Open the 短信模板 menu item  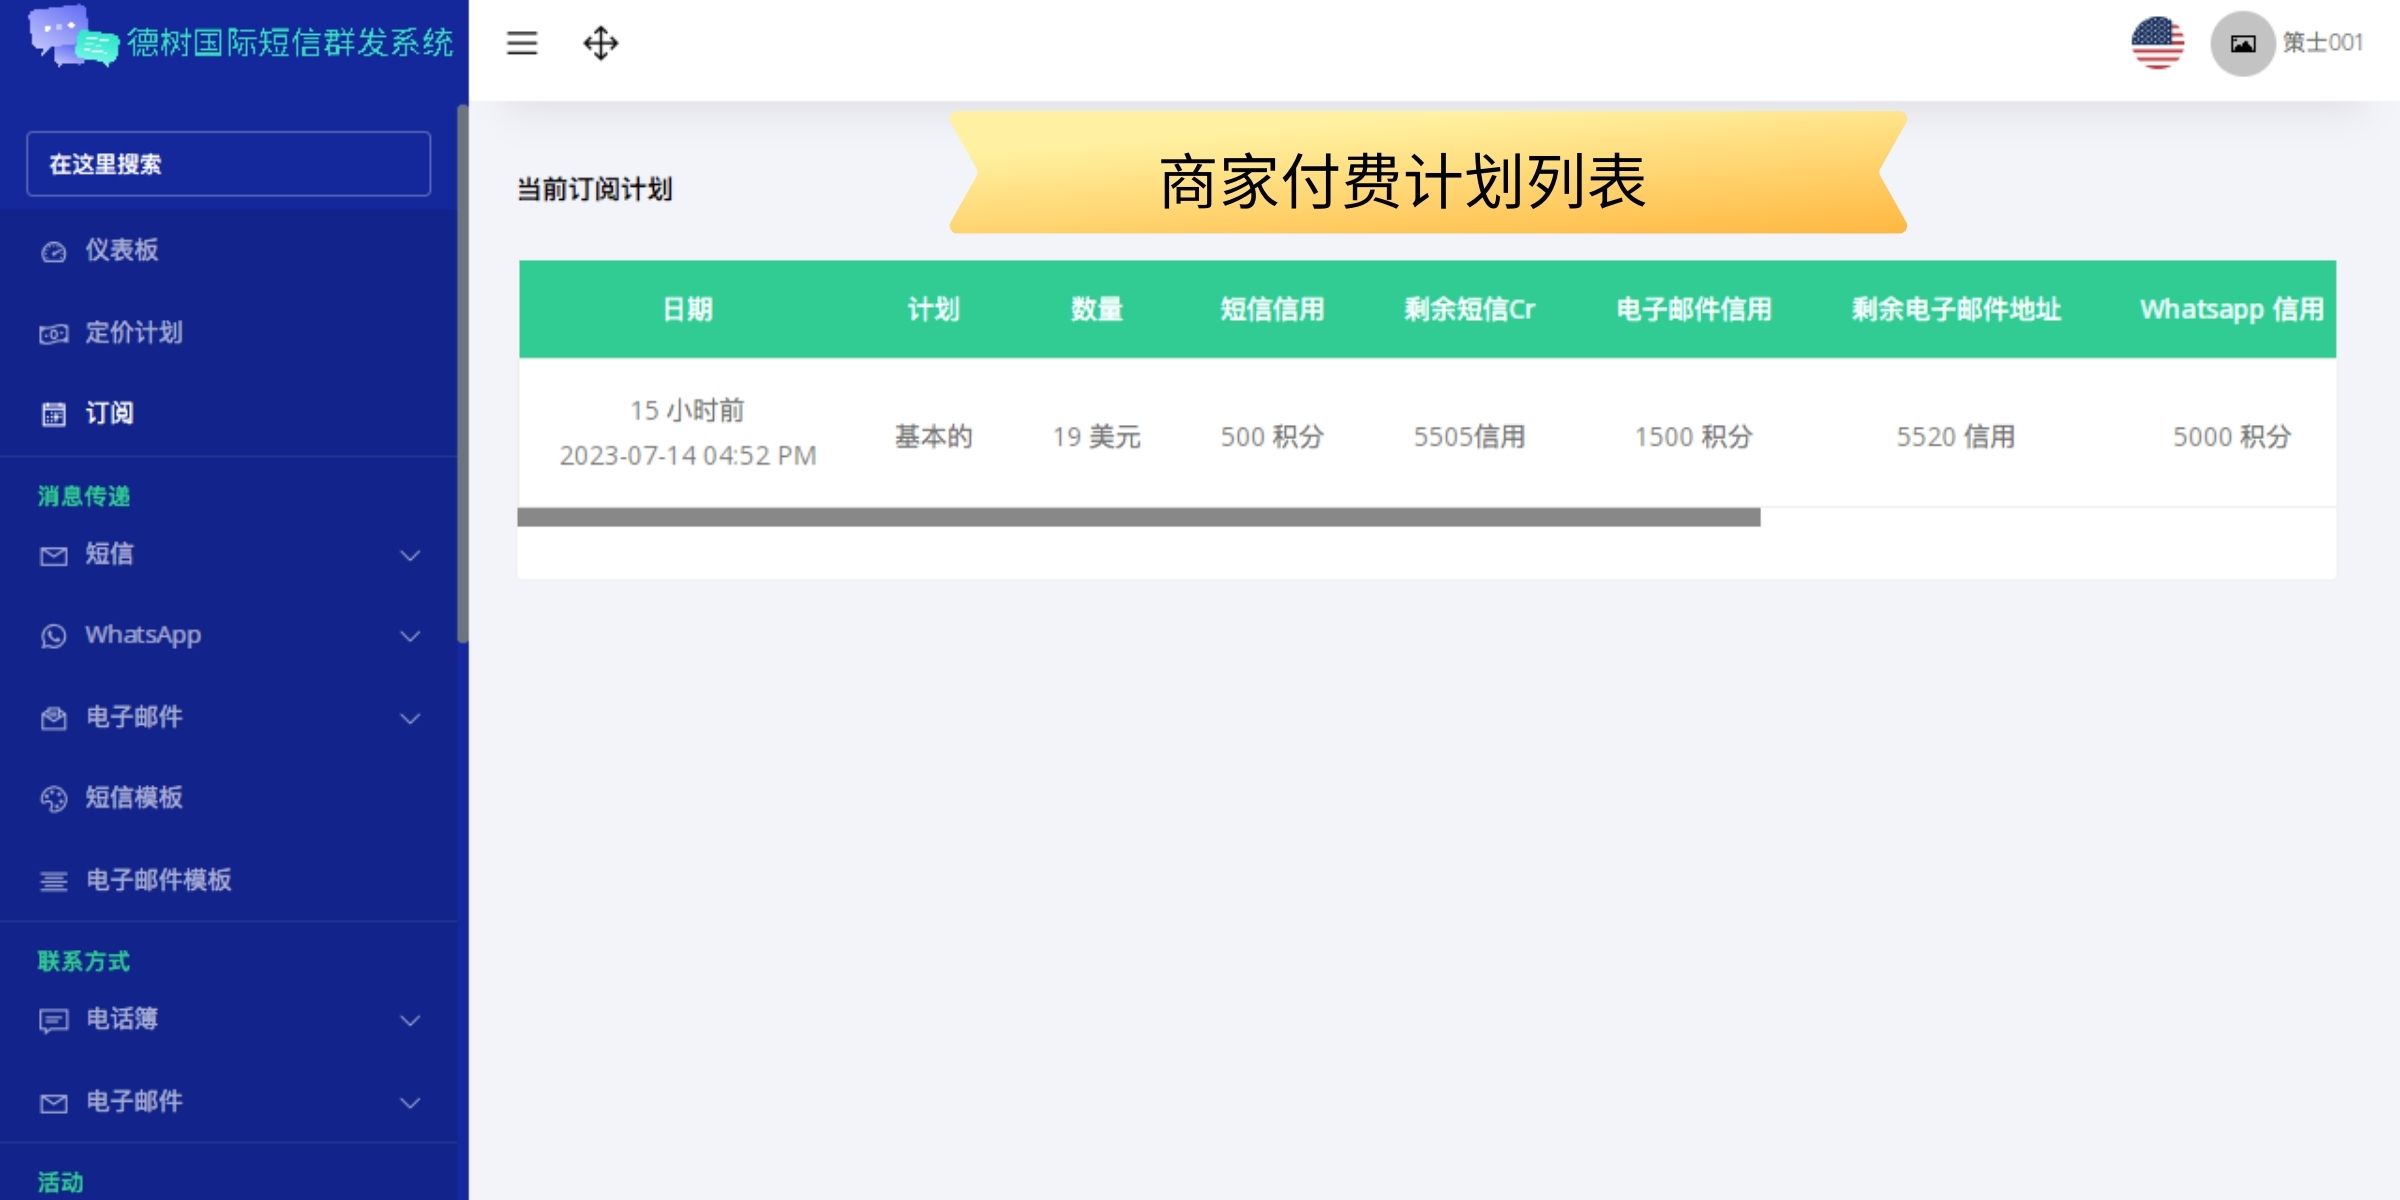134,798
